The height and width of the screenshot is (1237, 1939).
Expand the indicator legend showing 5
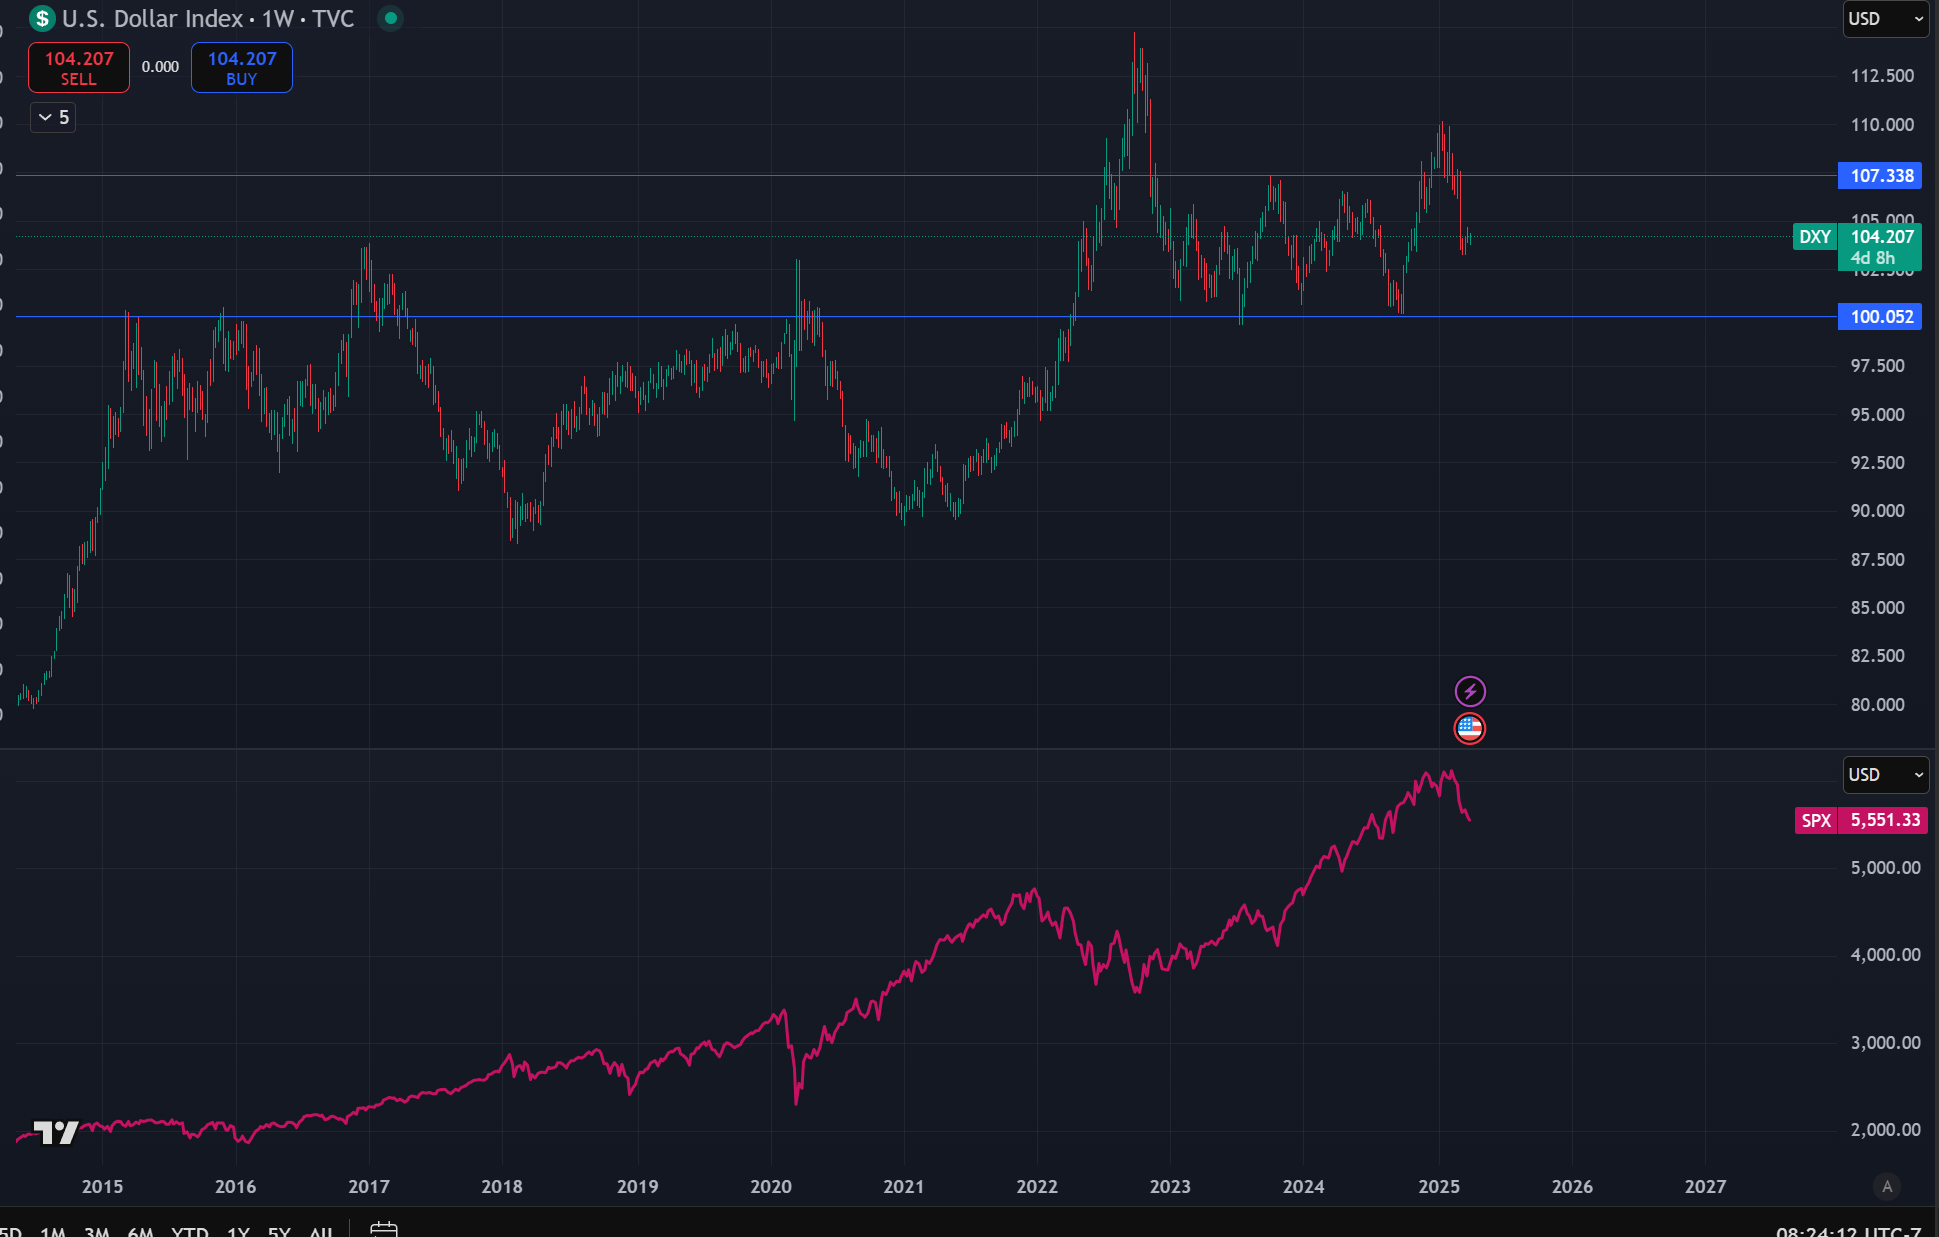[x=53, y=118]
